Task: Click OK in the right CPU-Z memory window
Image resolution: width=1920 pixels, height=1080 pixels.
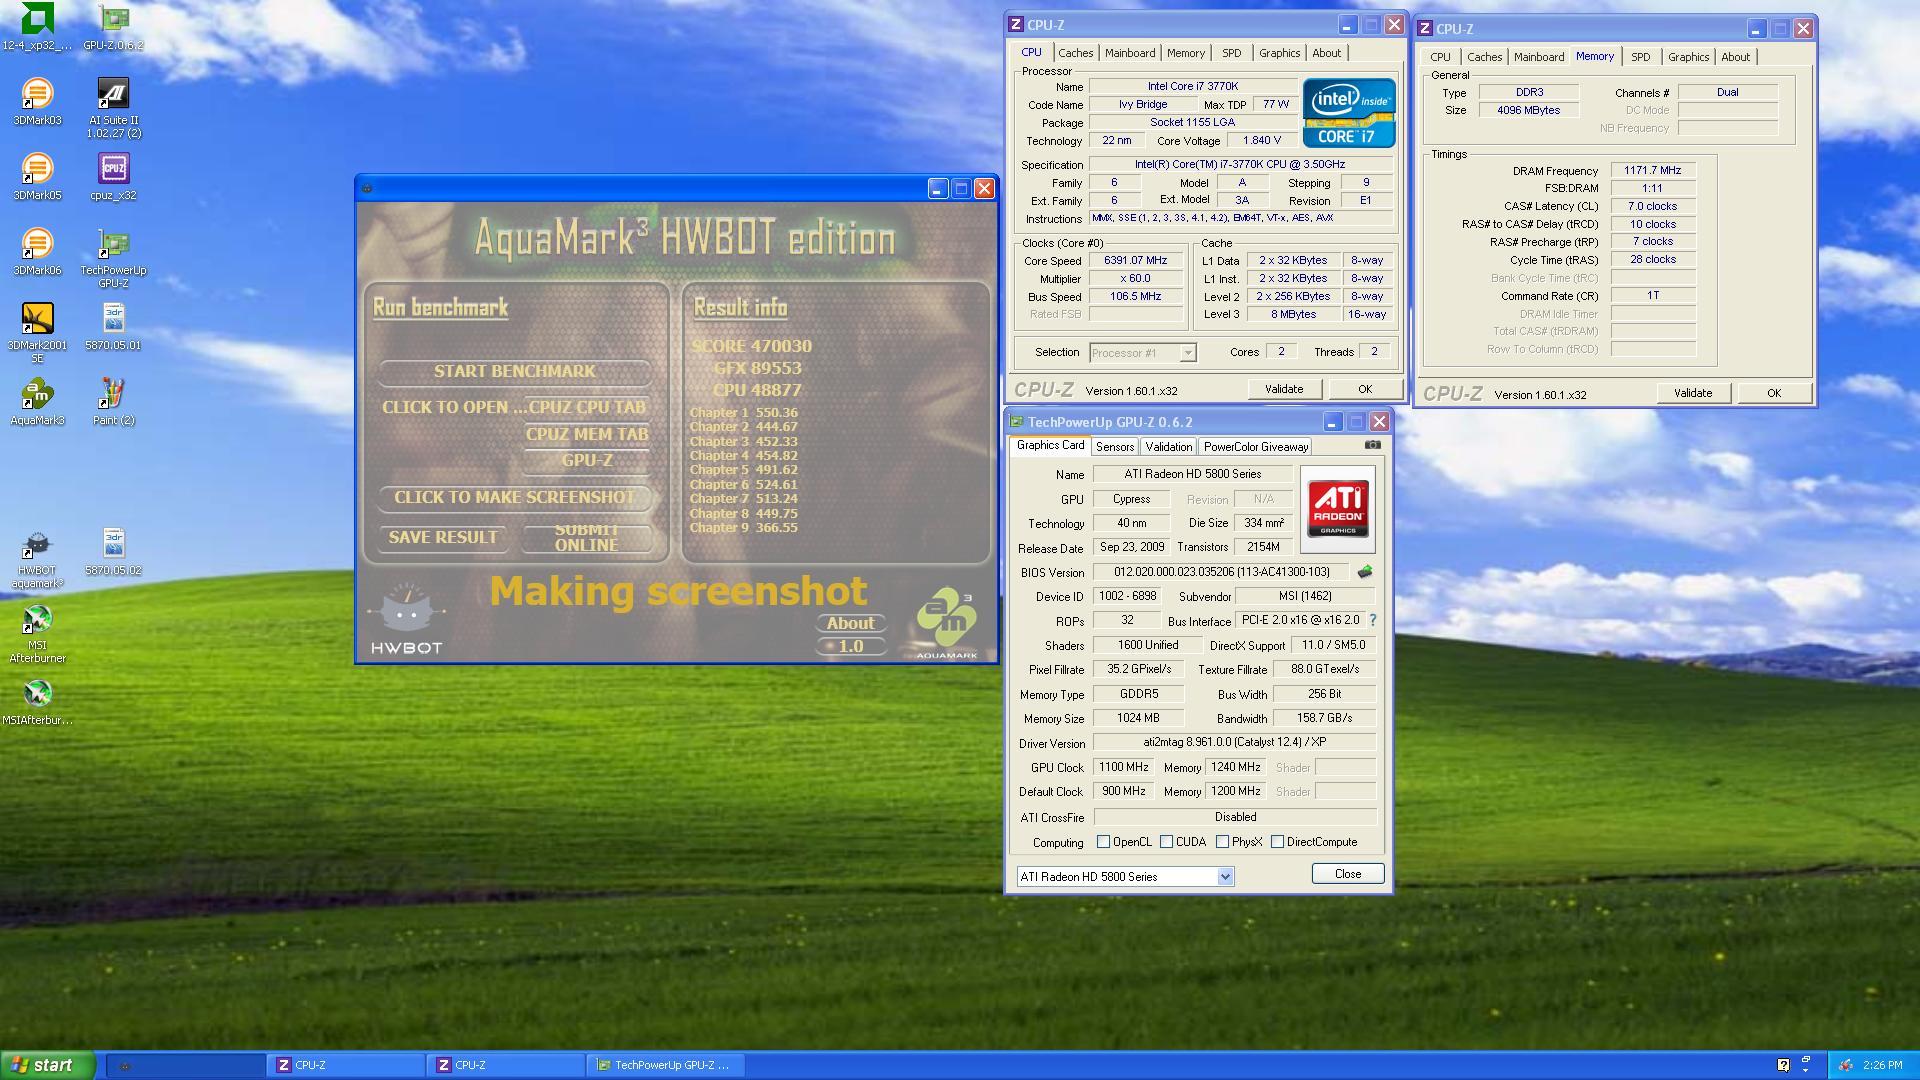Action: 1773,393
